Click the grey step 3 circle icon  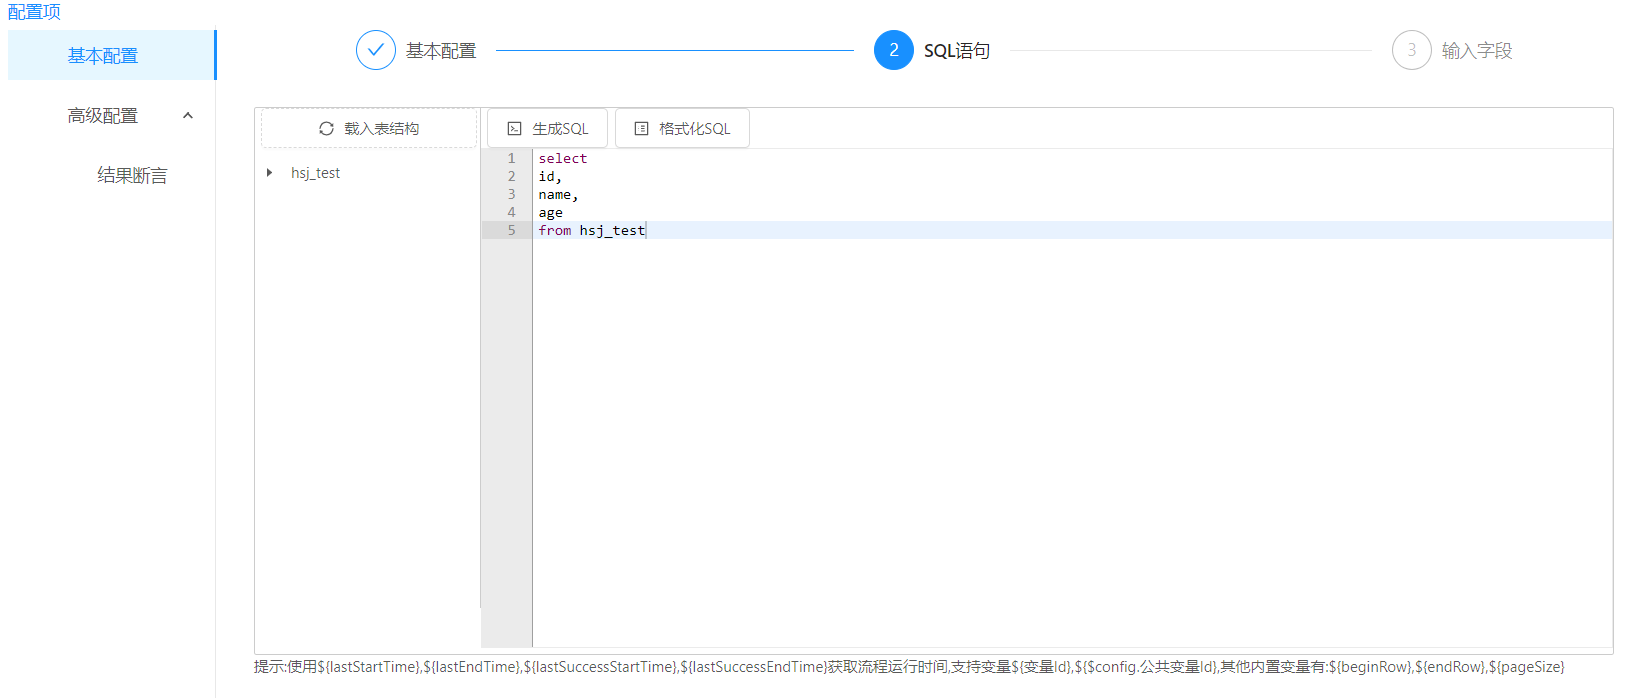point(1411,50)
